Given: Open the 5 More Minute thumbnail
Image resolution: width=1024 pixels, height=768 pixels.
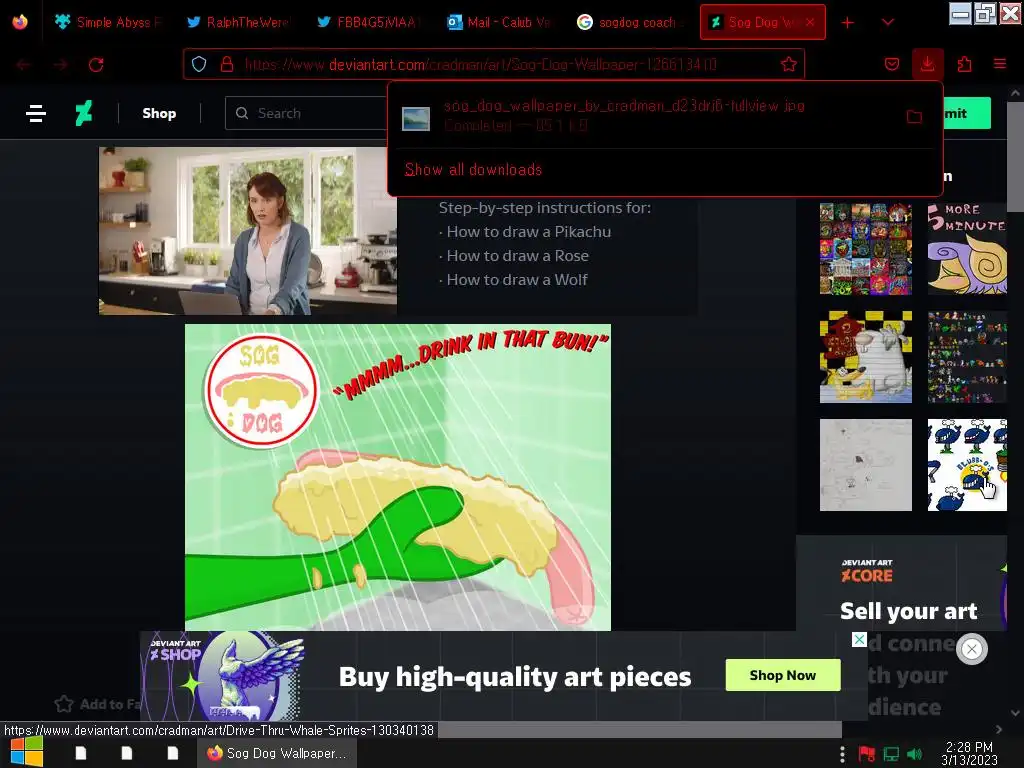Looking at the screenshot, I should click(967, 249).
